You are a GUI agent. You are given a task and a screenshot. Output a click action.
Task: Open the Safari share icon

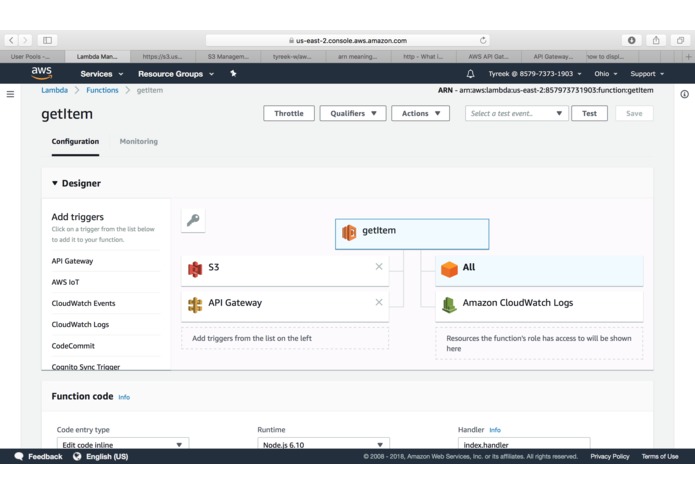656,40
